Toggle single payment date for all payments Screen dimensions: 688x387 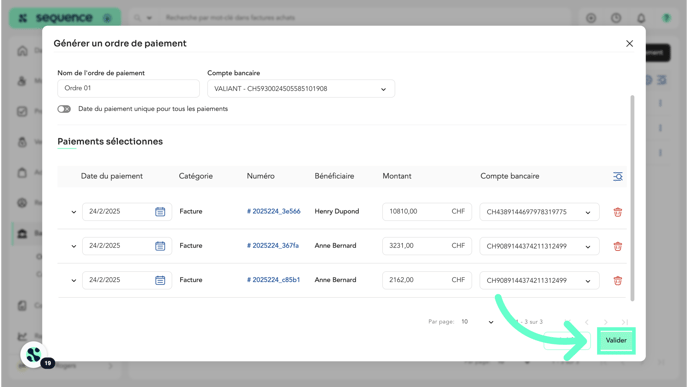click(64, 109)
